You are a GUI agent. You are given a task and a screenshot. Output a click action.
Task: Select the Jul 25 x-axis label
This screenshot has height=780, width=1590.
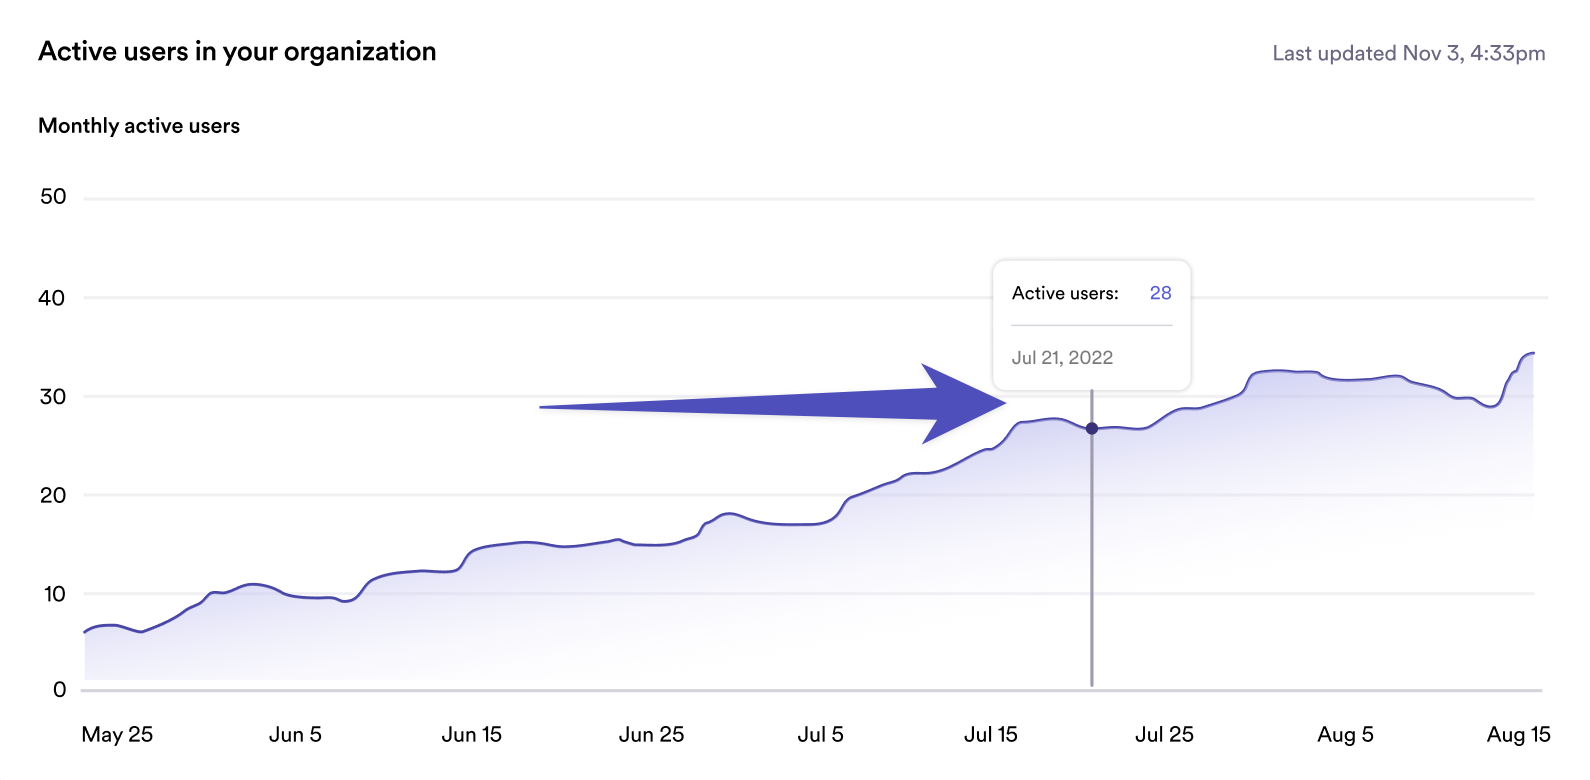1164,735
